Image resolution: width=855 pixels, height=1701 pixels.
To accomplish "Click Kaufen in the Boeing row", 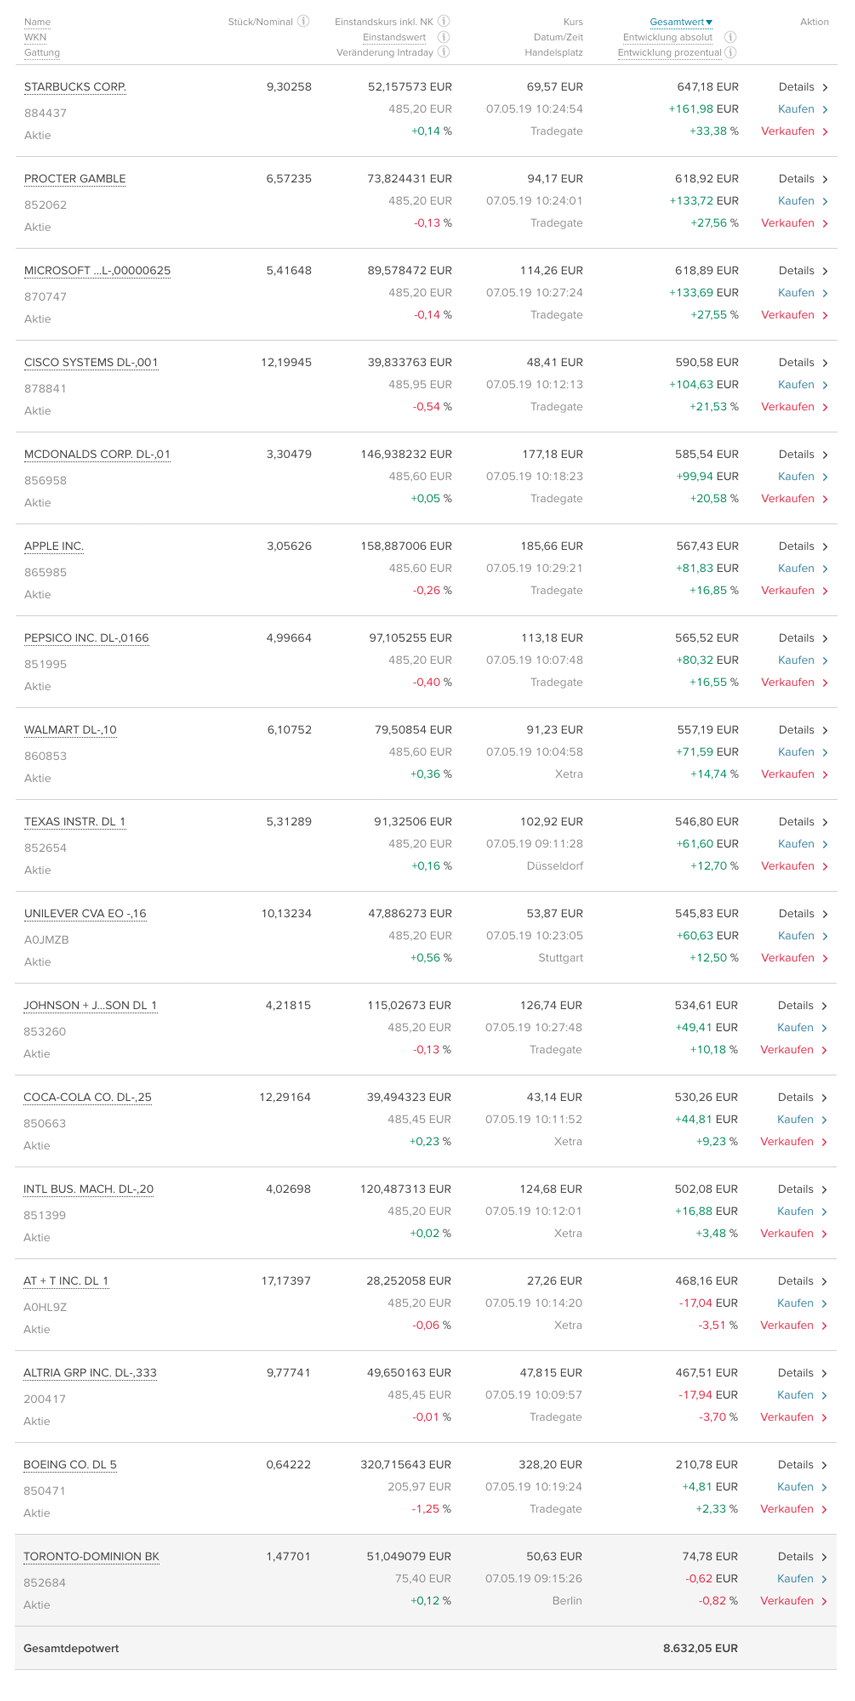I will (x=795, y=1487).
